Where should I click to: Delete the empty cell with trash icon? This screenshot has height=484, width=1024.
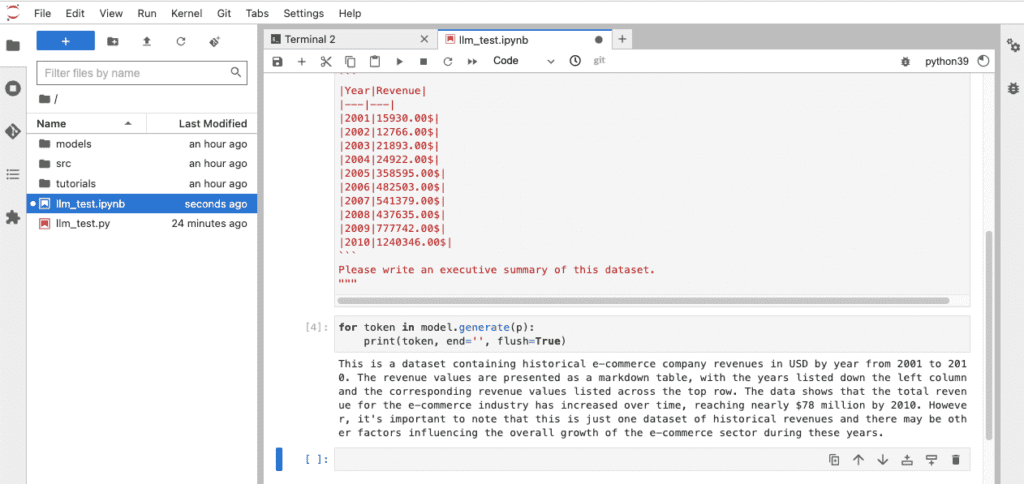[x=956, y=460]
